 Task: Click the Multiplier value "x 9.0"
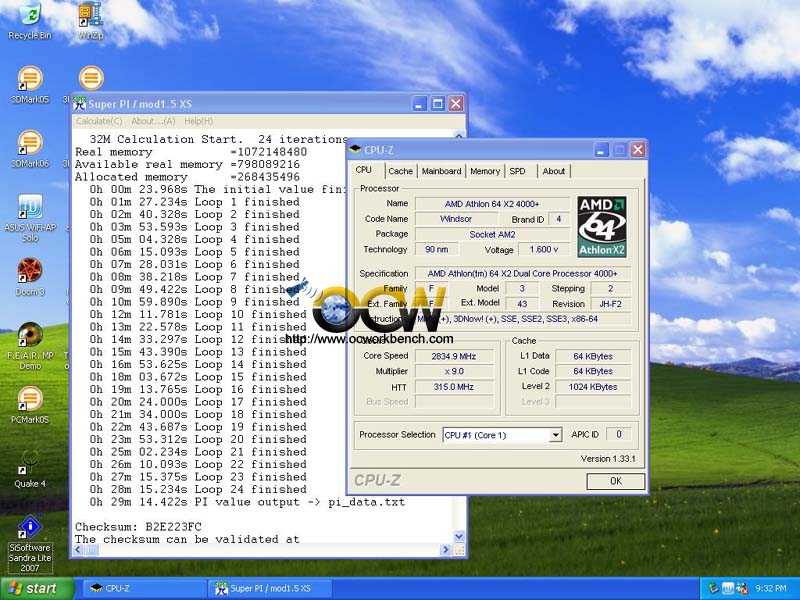454,371
